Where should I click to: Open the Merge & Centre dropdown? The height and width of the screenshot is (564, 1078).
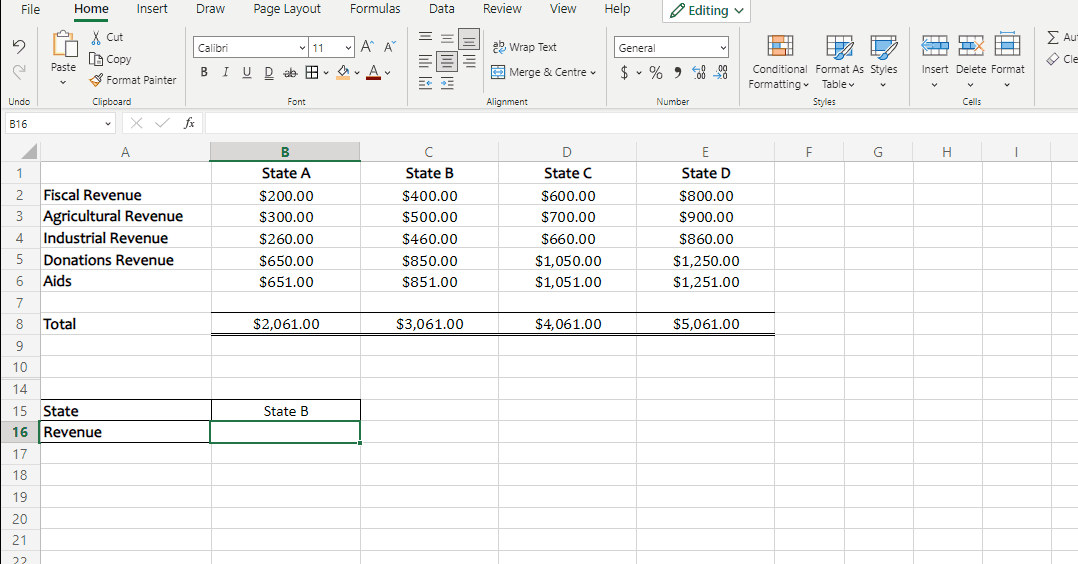593,72
